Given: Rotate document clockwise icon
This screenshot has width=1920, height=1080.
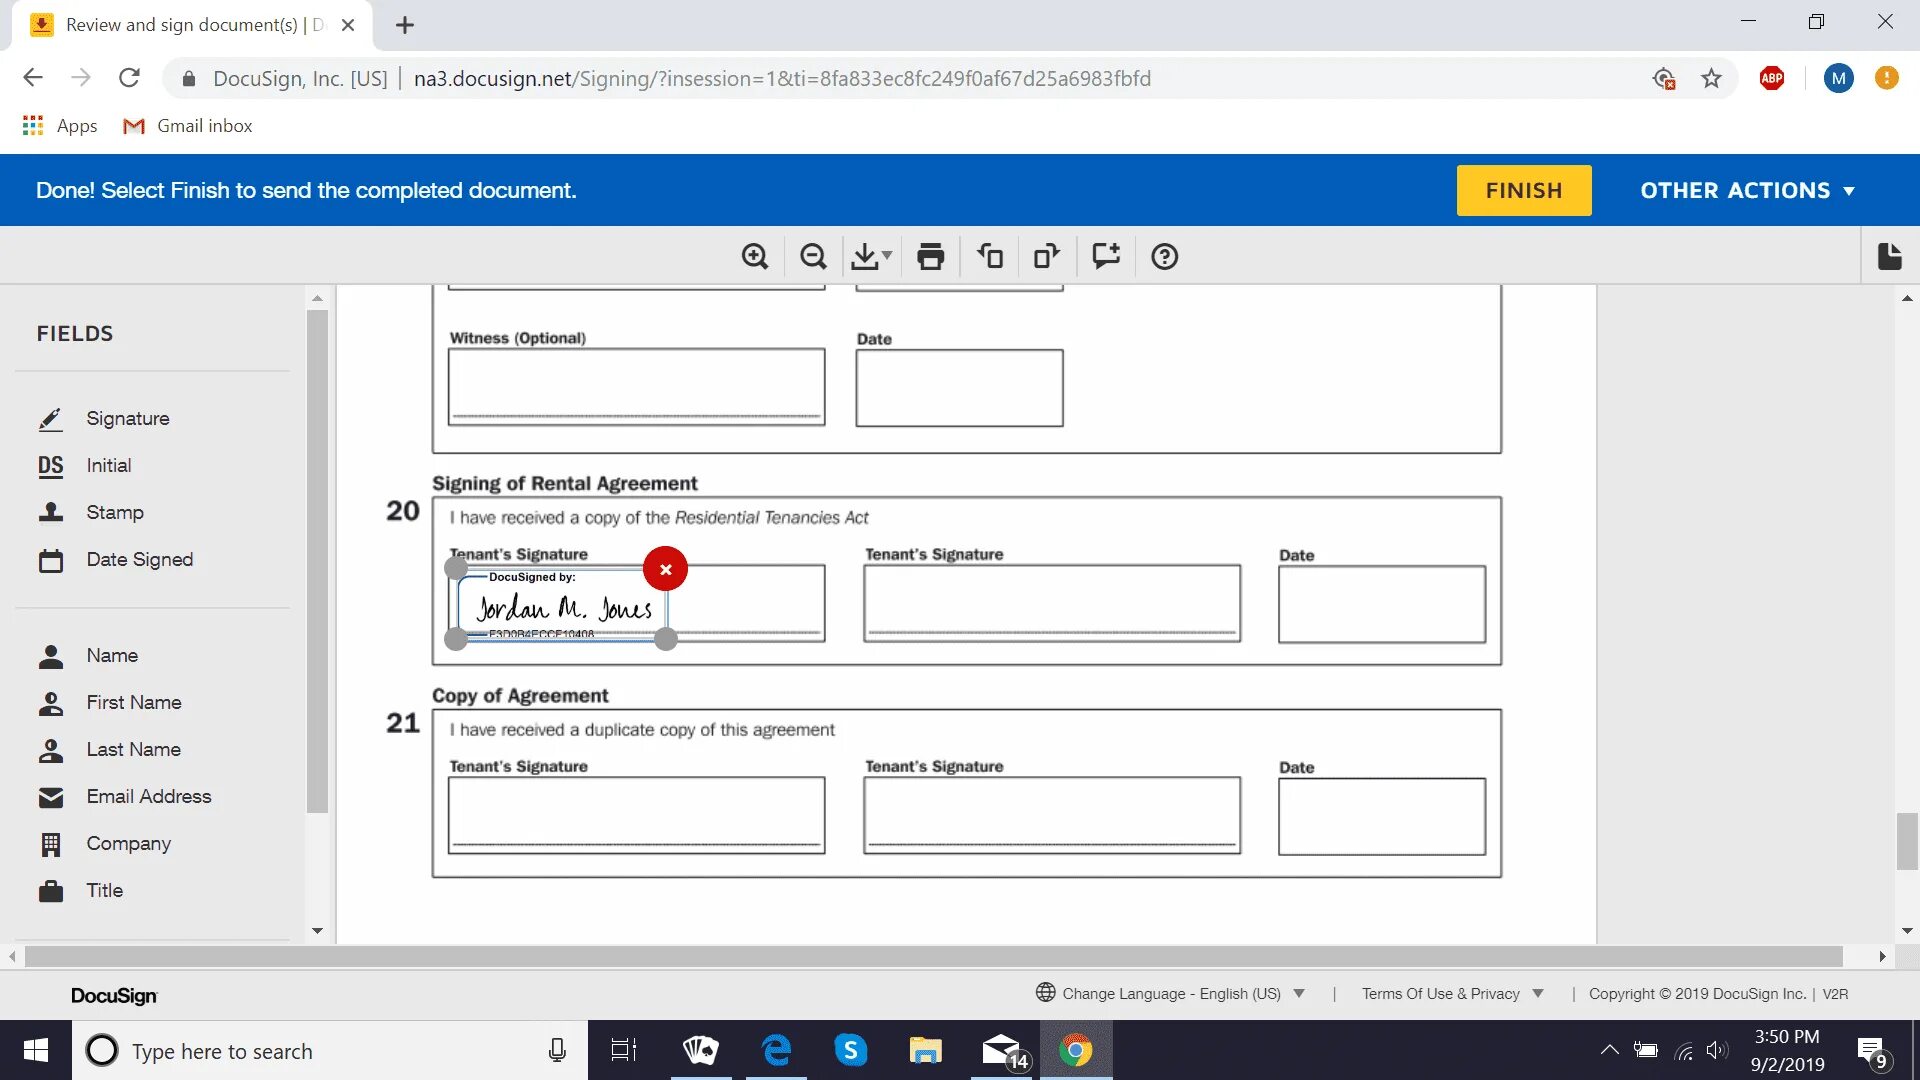Looking at the screenshot, I should tap(1046, 257).
